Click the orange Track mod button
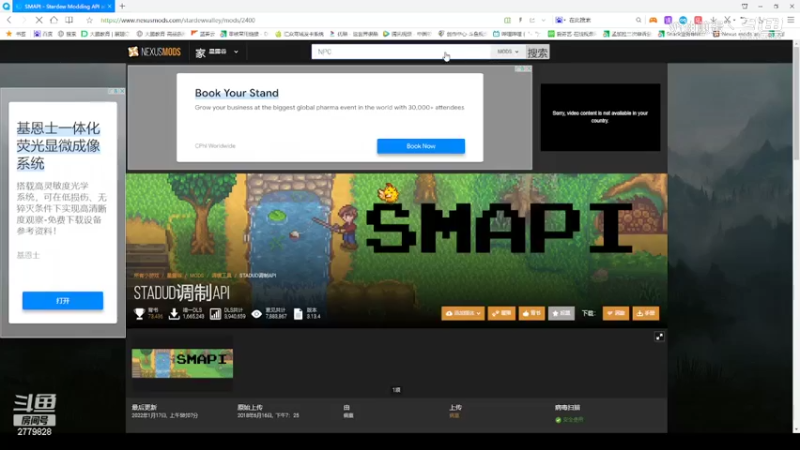The height and width of the screenshot is (450, 800). (502, 313)
